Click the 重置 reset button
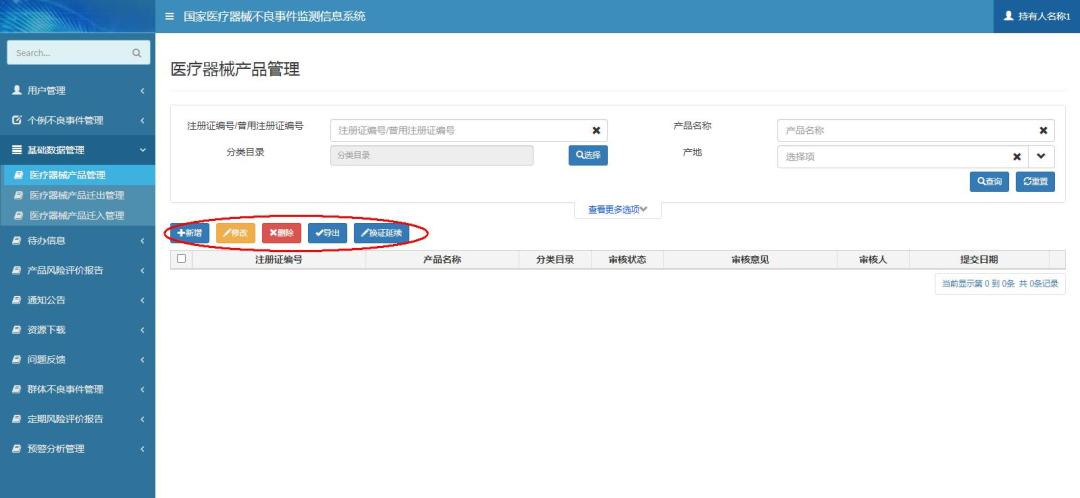Viewport: 1080px width, 498px height. (1035, 182)
